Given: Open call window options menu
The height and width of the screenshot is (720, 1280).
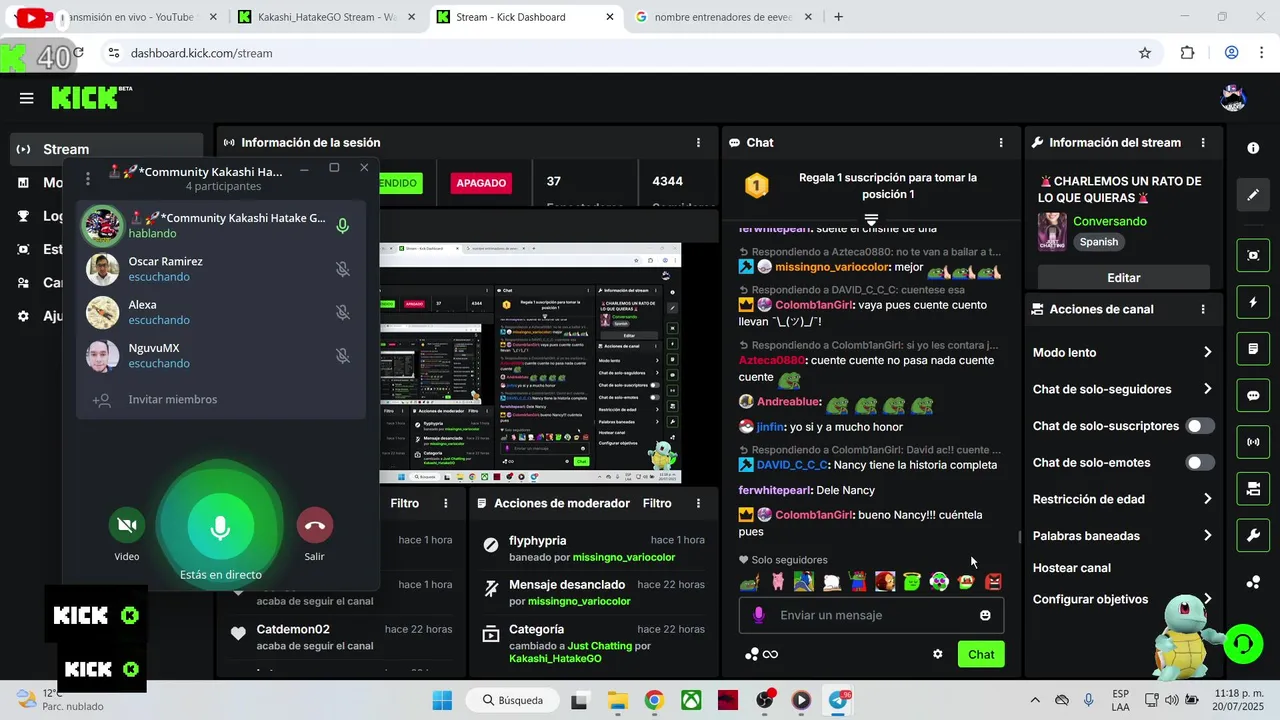Looking at the screenshot, I should coord(88,179).
